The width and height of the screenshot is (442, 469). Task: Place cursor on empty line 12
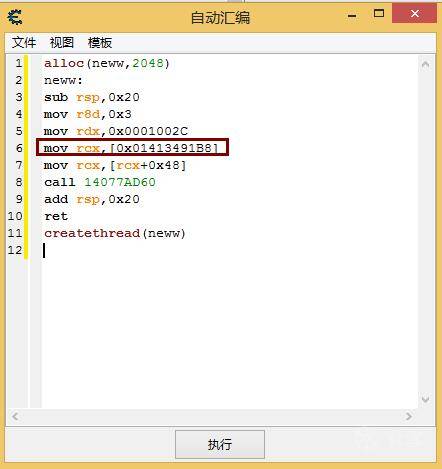click(x=230, y=250)
